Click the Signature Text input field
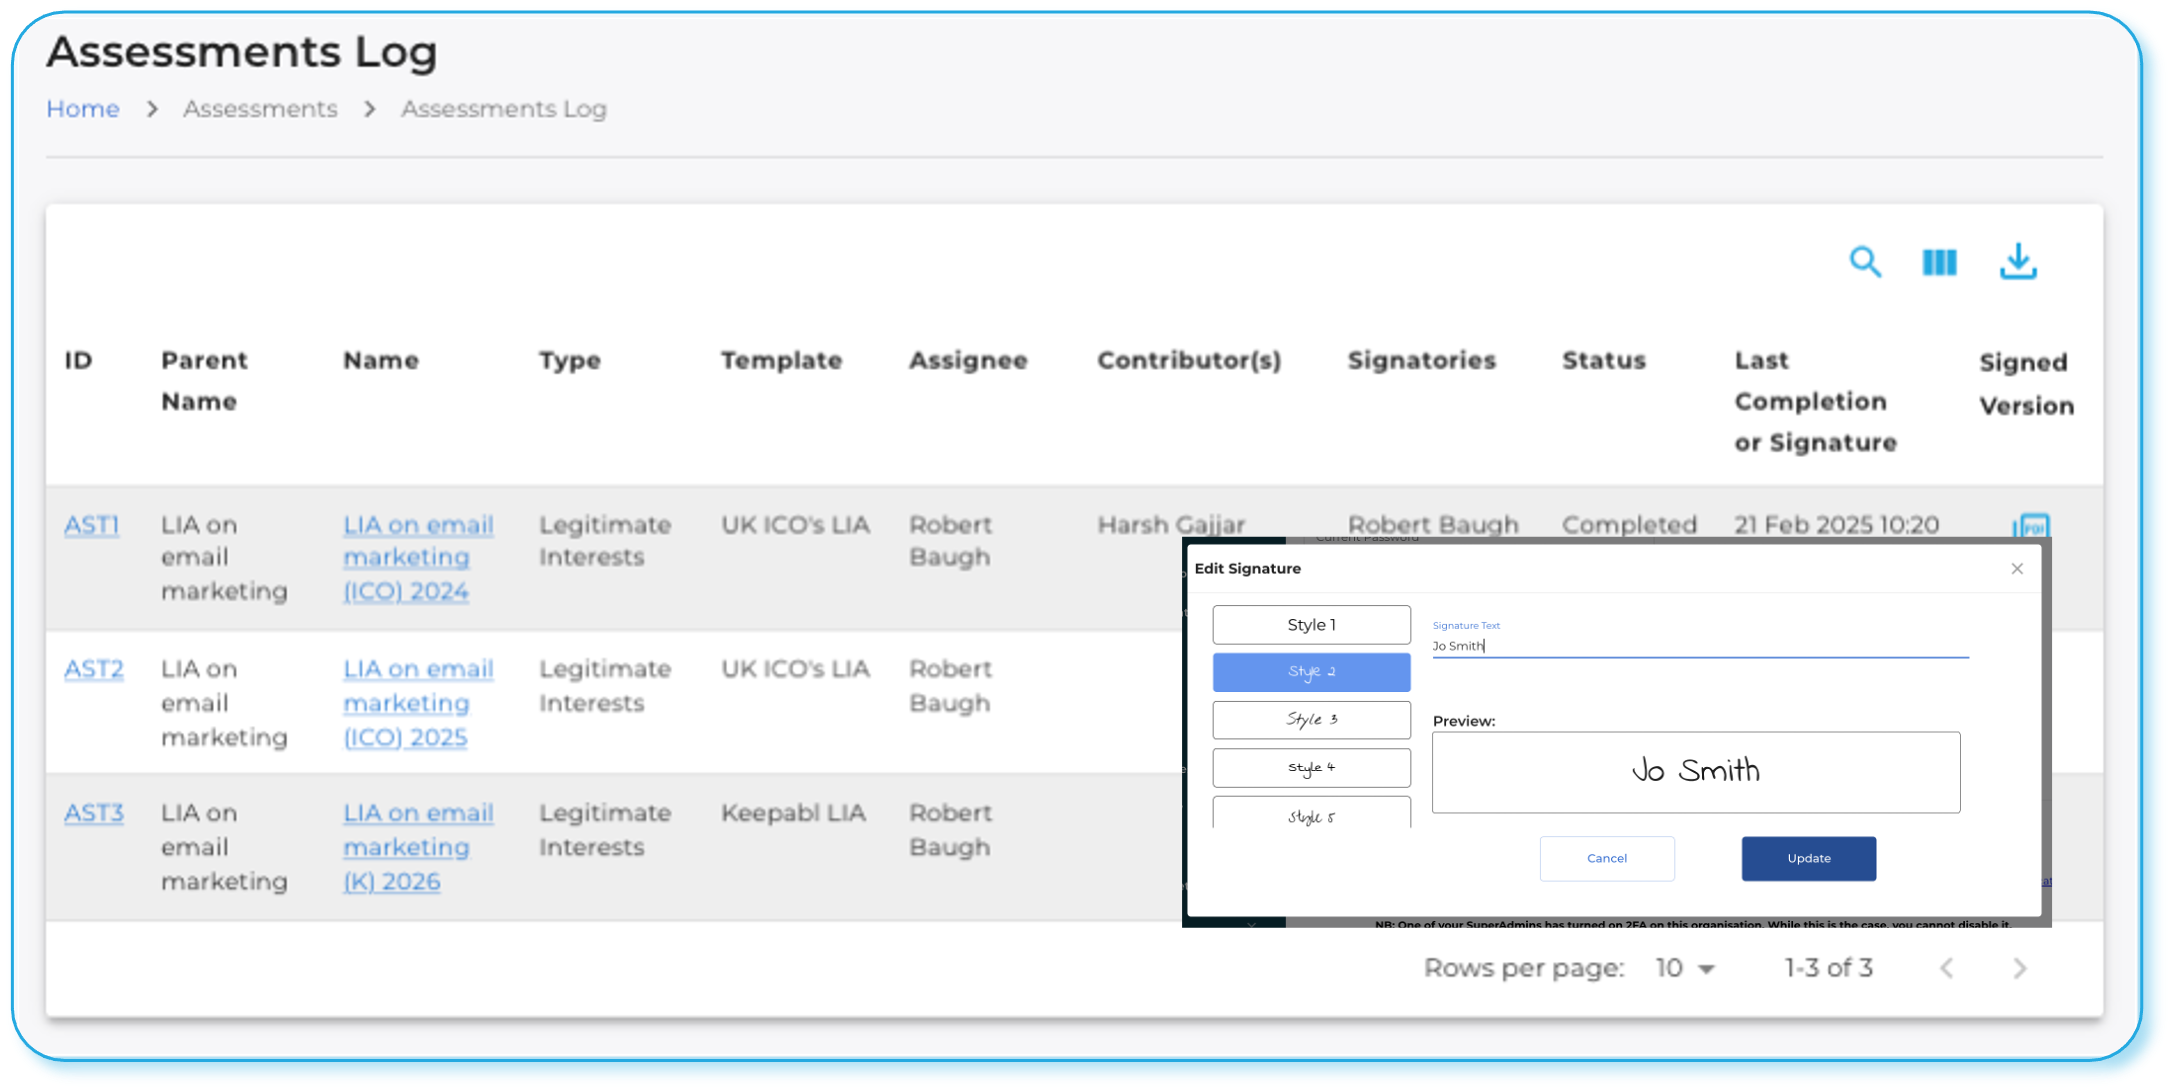 (1697, 645)
